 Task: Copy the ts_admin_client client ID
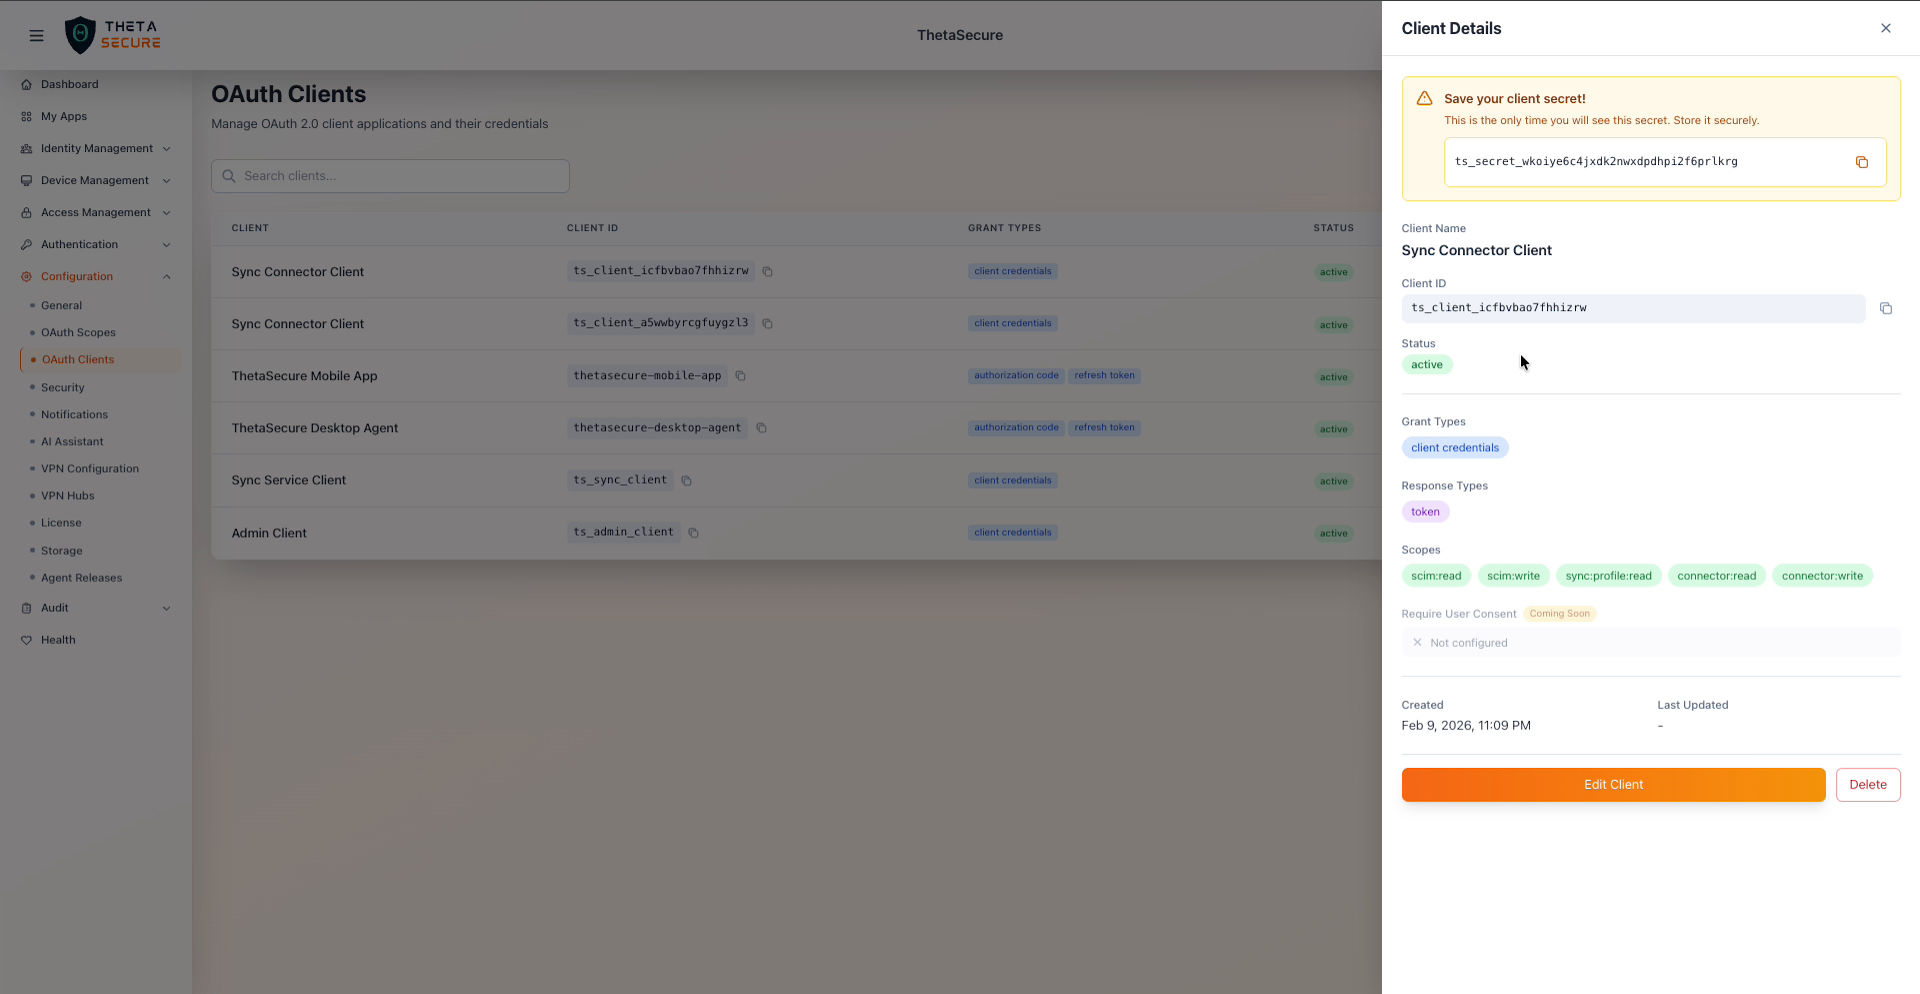[x=693, y=532]
